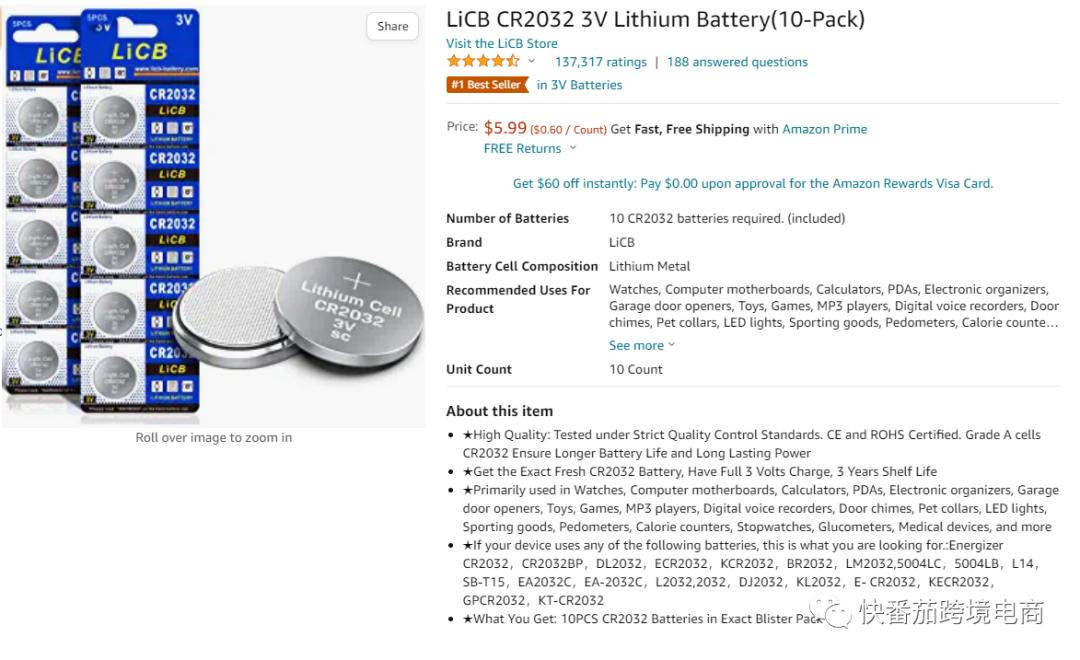Click the See more chevron arrow

(x=672, y=345)
